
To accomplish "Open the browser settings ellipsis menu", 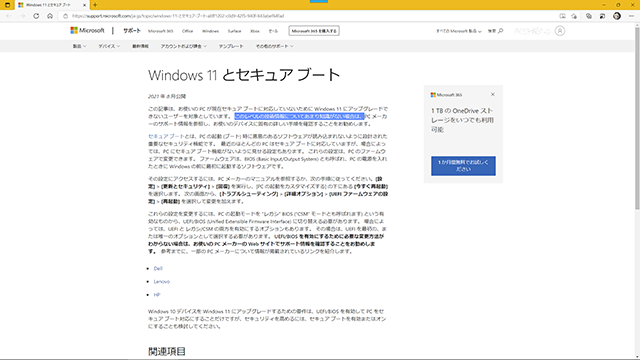I will click(x=631, y=16).
